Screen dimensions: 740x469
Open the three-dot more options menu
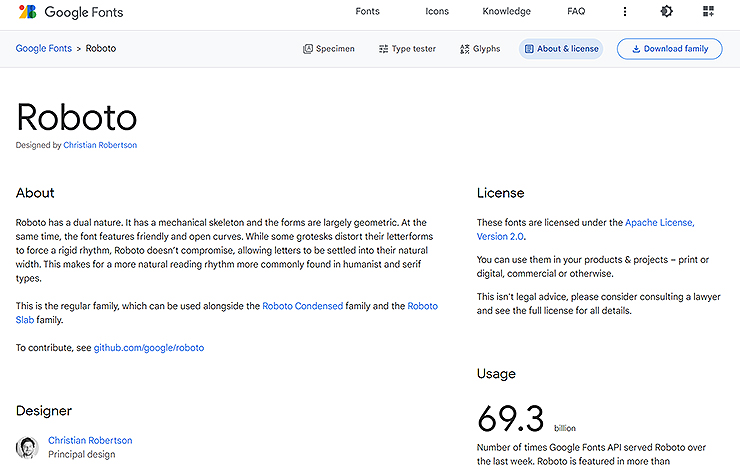(x=625, y=11)
